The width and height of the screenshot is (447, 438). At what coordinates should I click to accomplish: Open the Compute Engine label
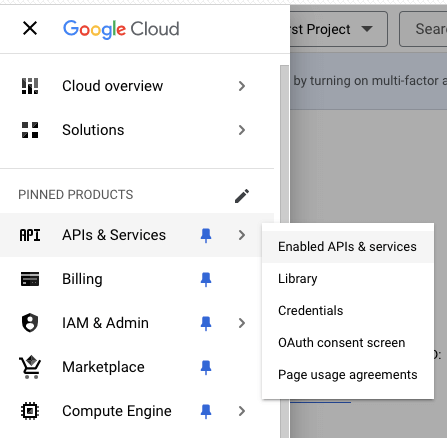[x=117, y=411]
